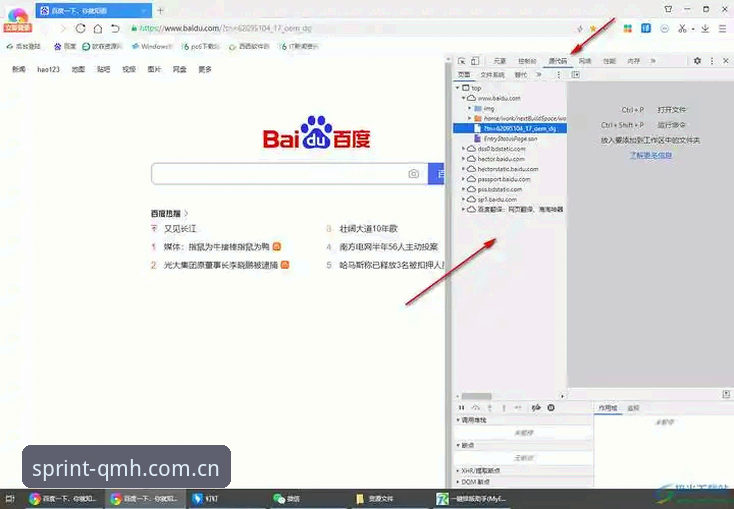Open the hao123 link on Baidu page

click(x=49, y=69)
